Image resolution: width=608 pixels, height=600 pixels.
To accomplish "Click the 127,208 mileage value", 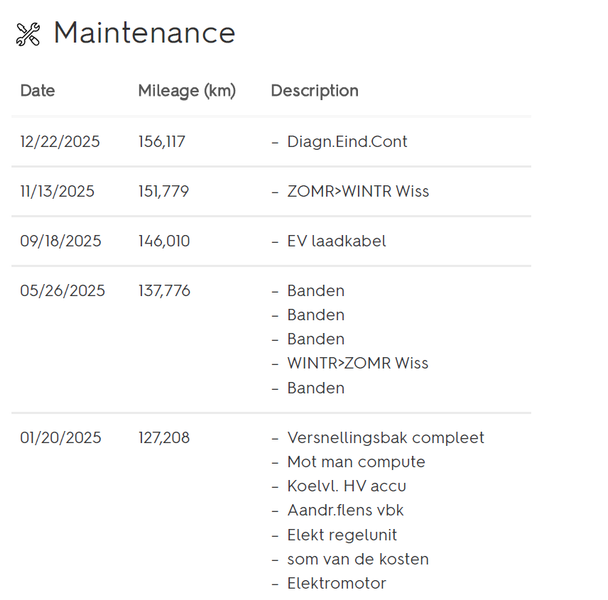I will tap(164, 438).
